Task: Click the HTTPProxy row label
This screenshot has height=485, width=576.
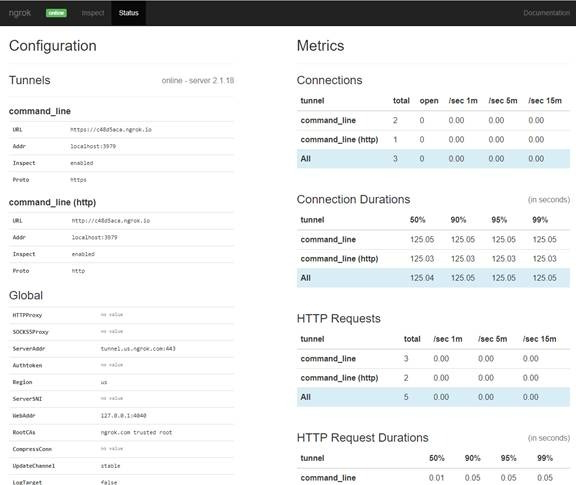Action: pos(27,315)
